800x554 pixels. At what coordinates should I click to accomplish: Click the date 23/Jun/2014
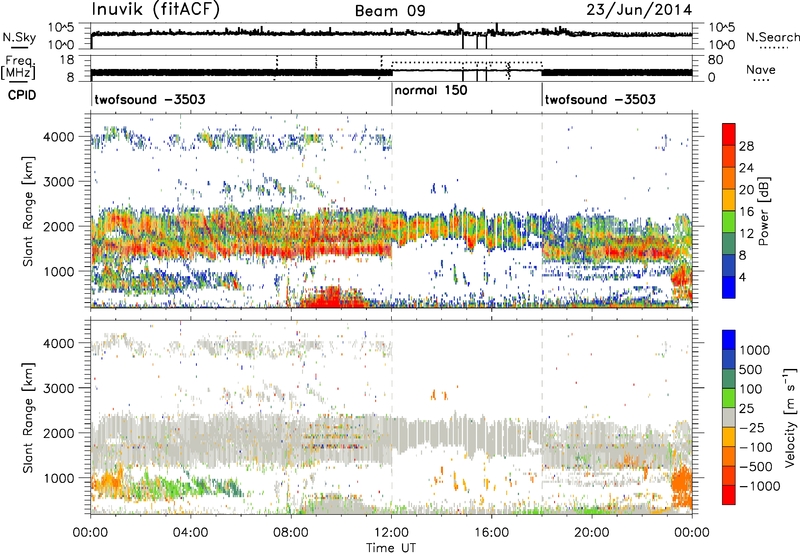[639, 10]
